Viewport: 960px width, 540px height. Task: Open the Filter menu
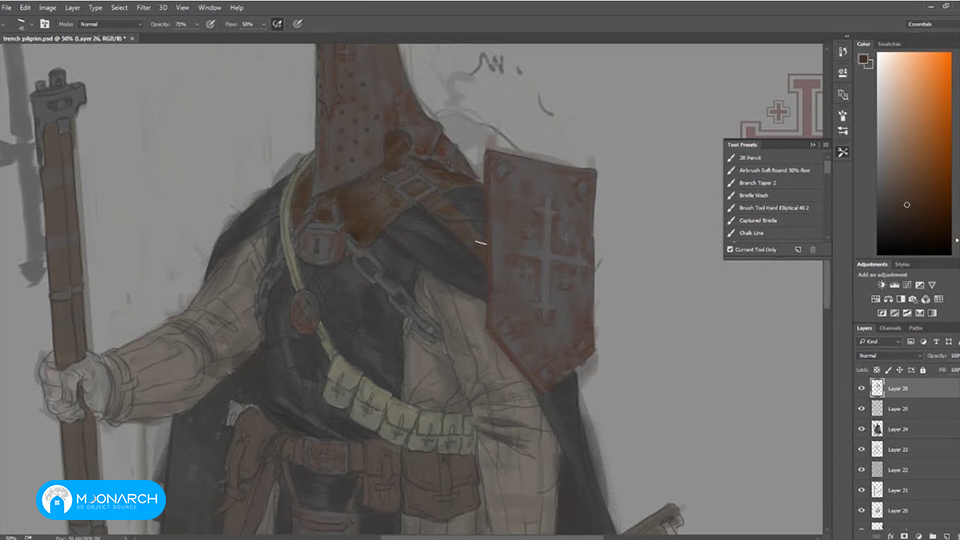tap(143, 8)
